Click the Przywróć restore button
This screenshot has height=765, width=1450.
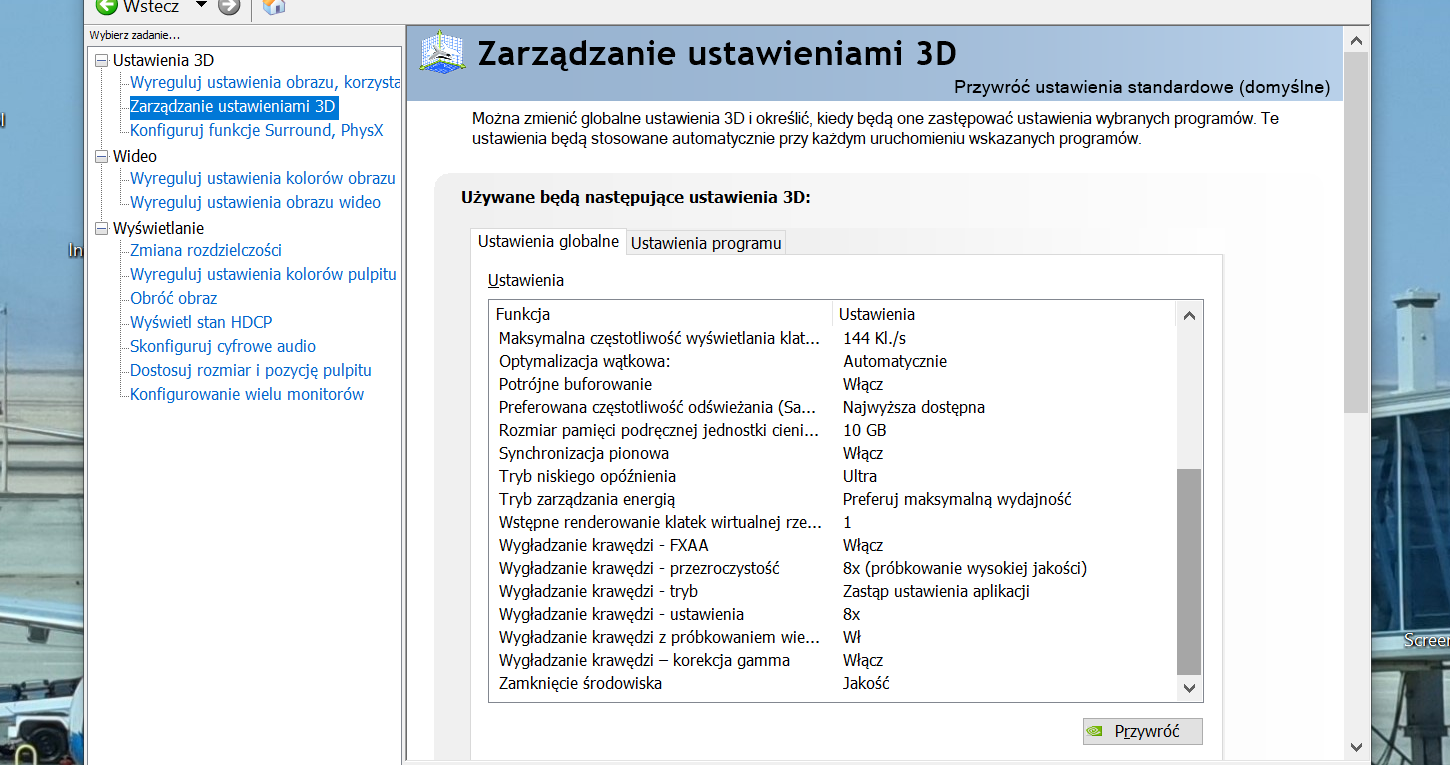(x=1143, y=731)
